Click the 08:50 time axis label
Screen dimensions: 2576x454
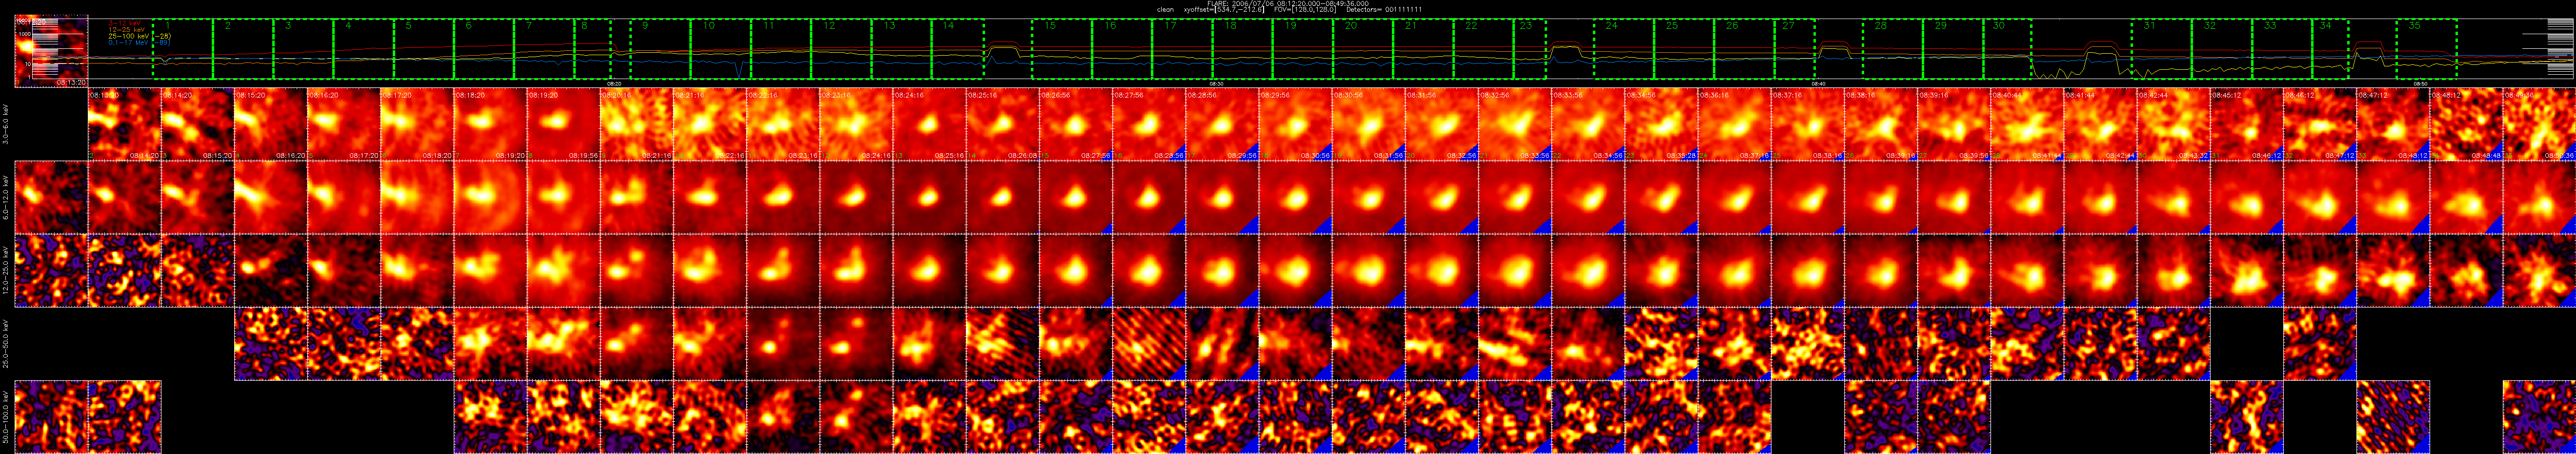pos(2421,83)
